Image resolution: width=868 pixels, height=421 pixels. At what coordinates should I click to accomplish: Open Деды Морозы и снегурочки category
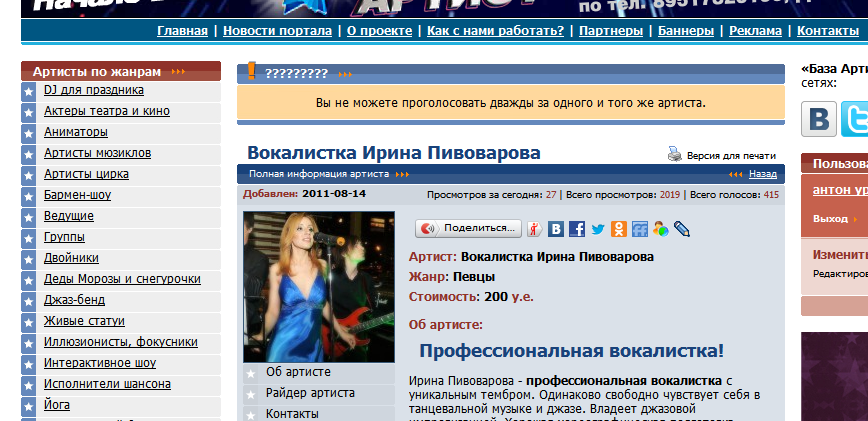[122, 279]
